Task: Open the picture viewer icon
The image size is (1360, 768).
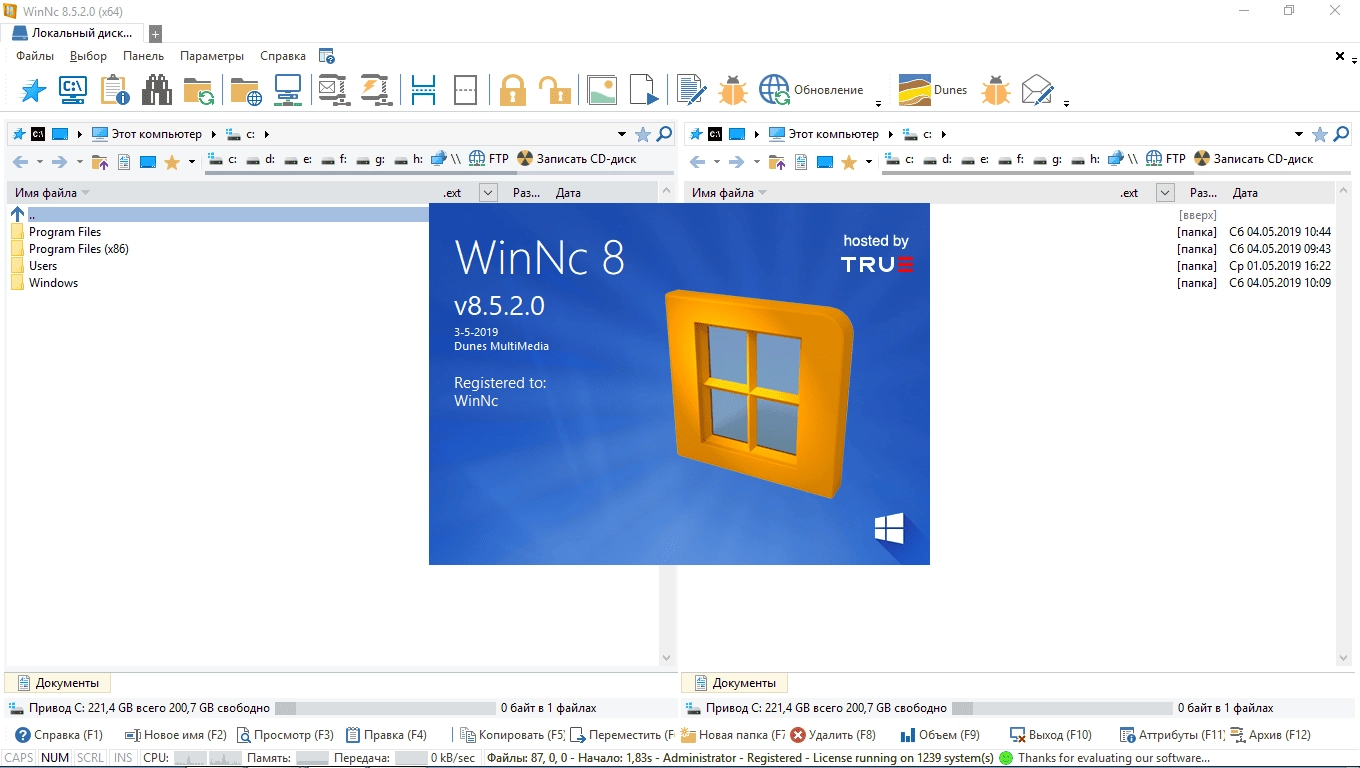Action: 601,90
